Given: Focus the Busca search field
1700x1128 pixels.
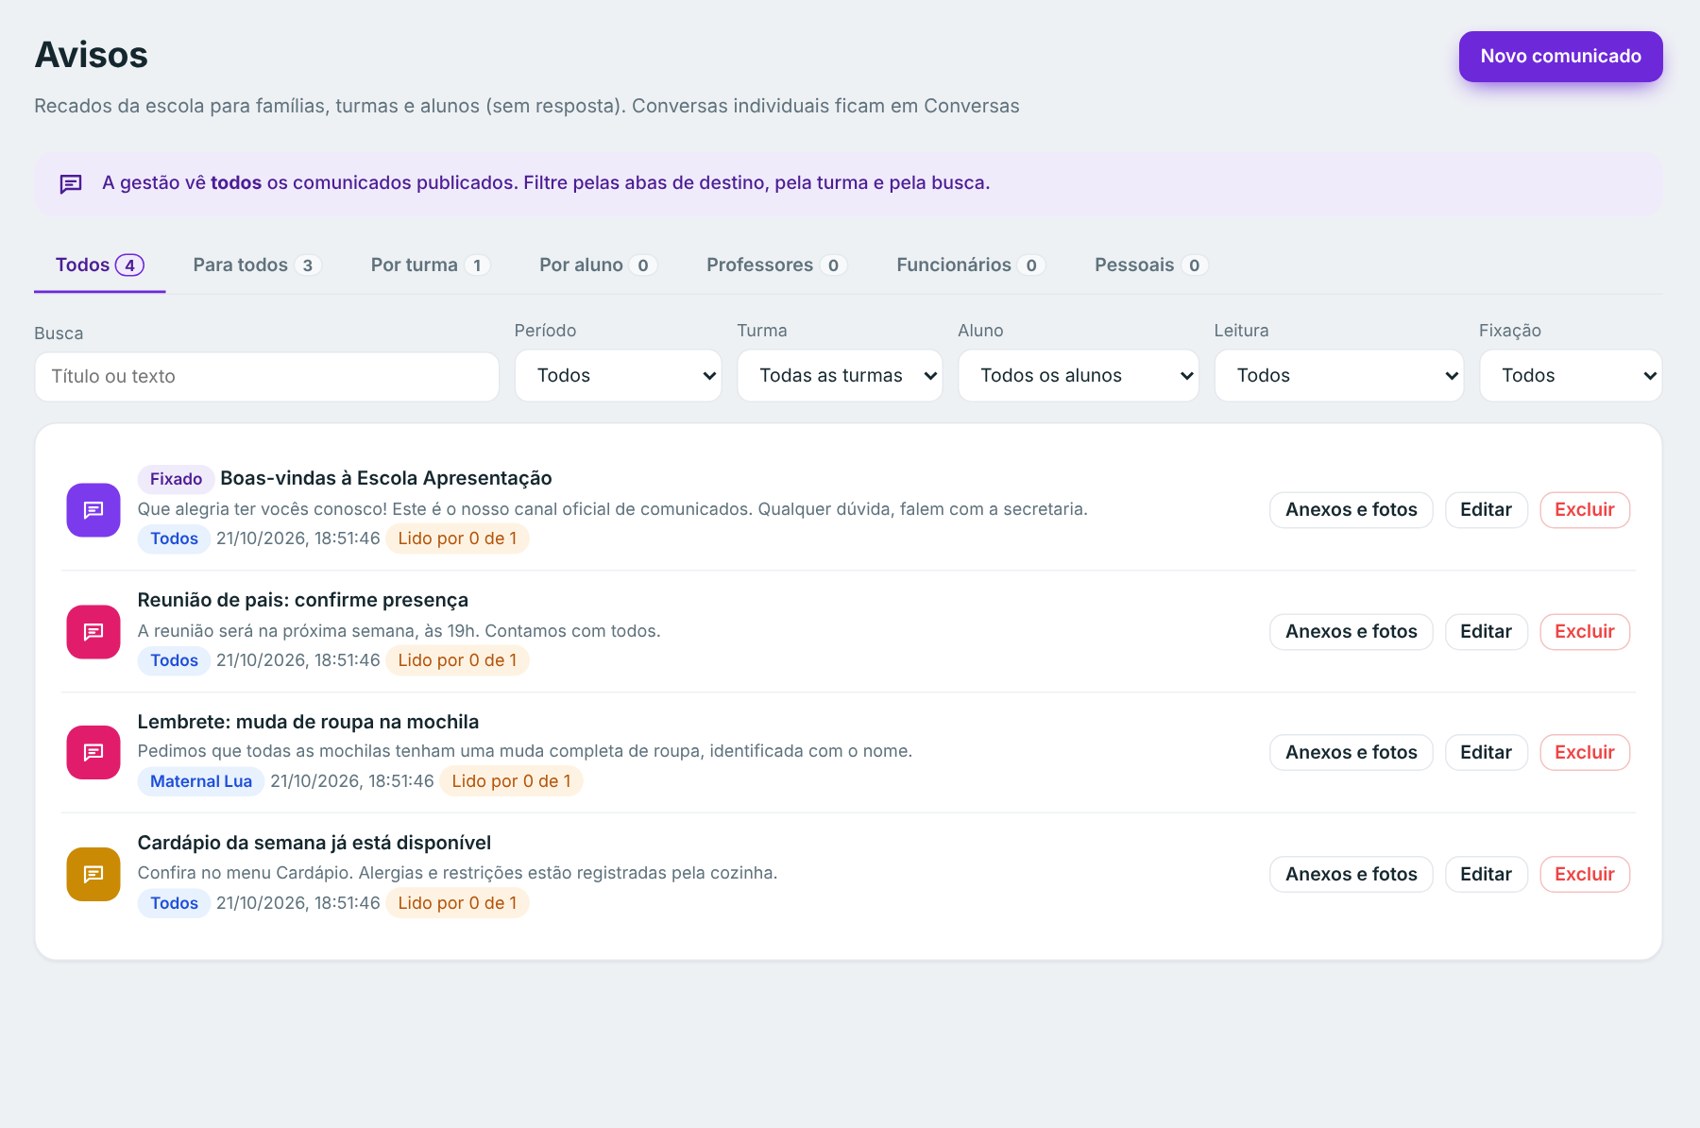Looking at the screenshot, I should (267, 377).
